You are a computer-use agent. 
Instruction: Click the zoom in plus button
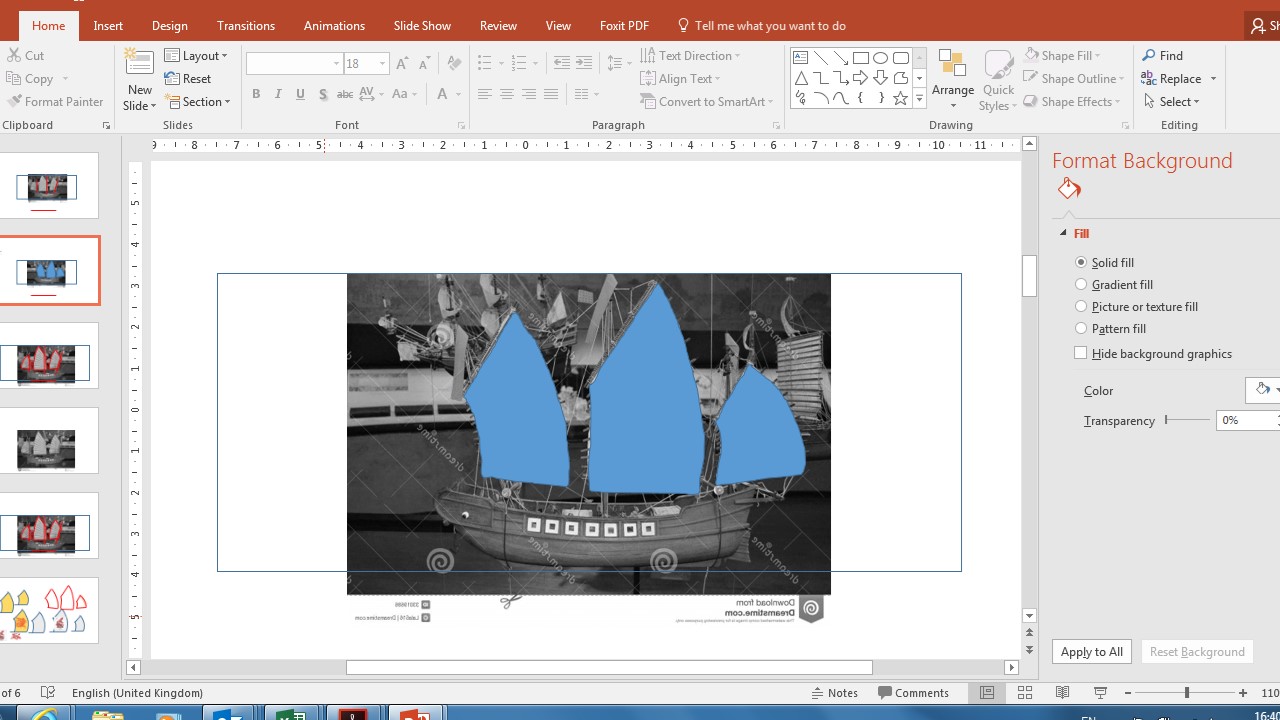tap(1243, 693)
